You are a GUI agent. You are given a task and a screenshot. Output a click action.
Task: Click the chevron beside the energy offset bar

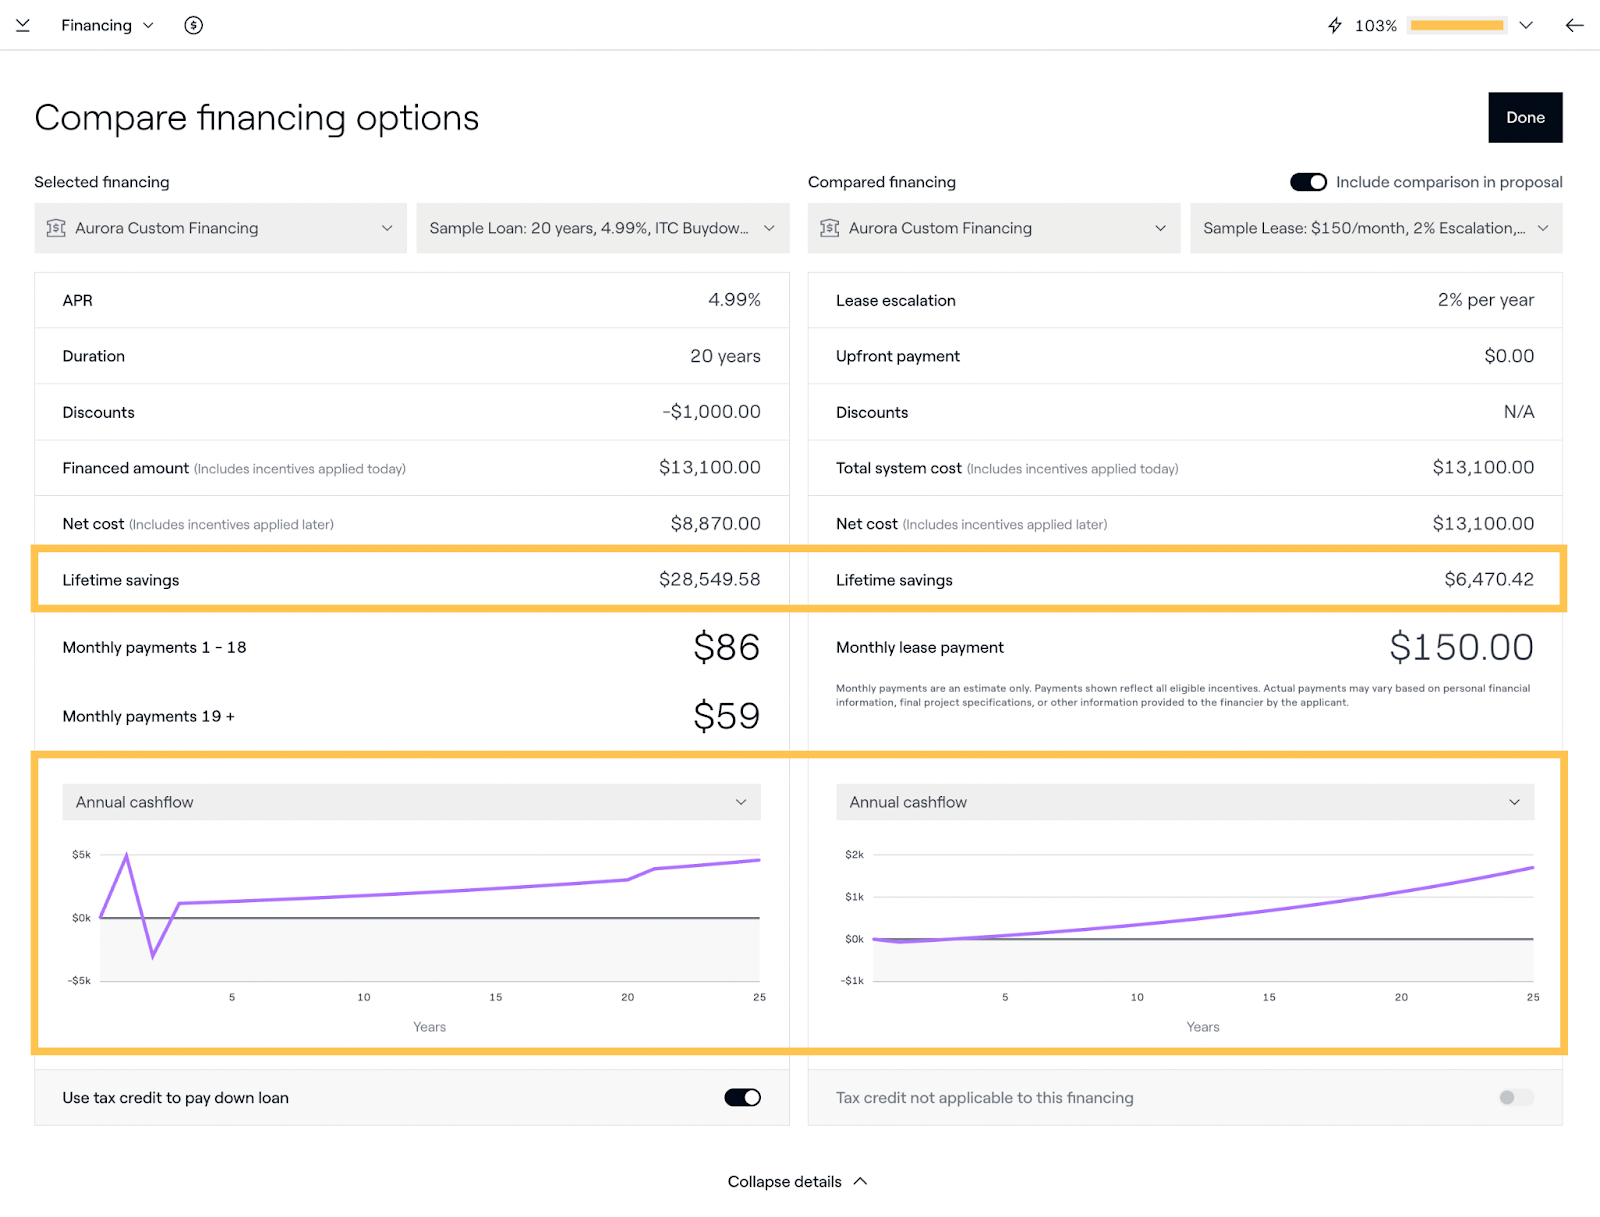tap(1526, 25)
